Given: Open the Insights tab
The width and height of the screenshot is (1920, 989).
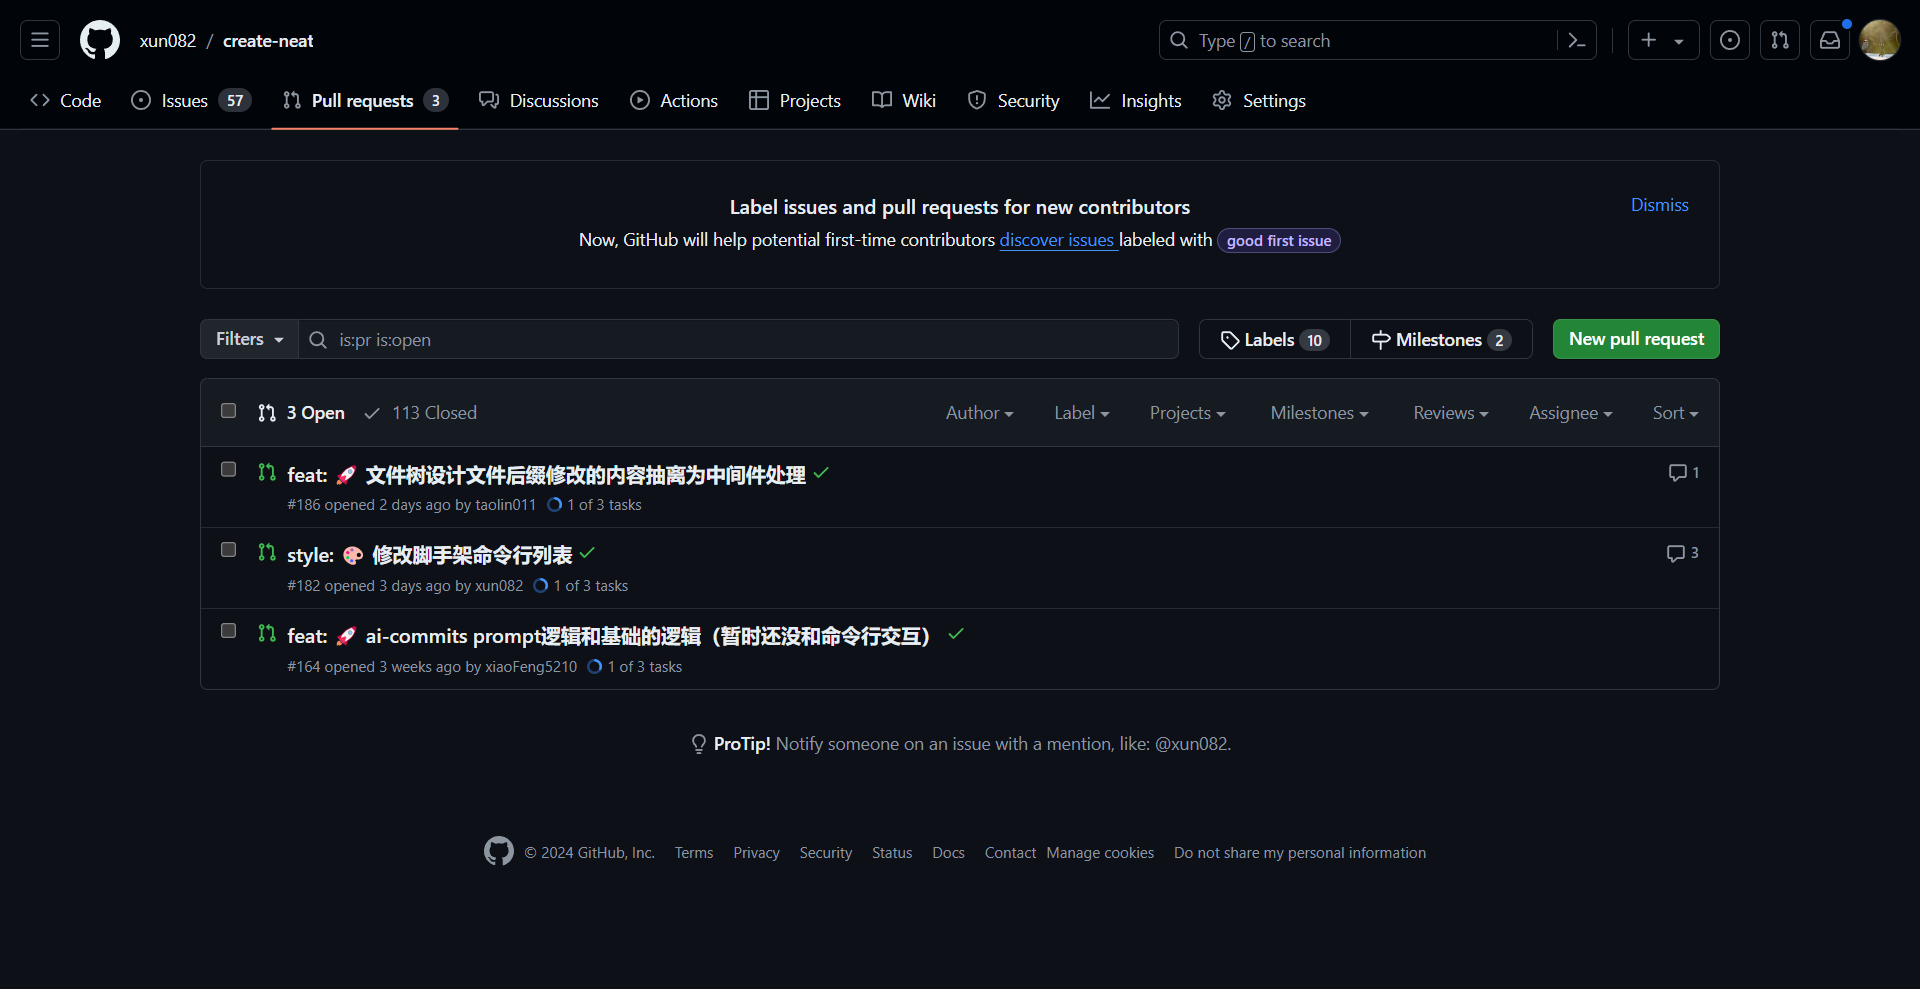Looking at the screenshot, I should pos(1136,100).
